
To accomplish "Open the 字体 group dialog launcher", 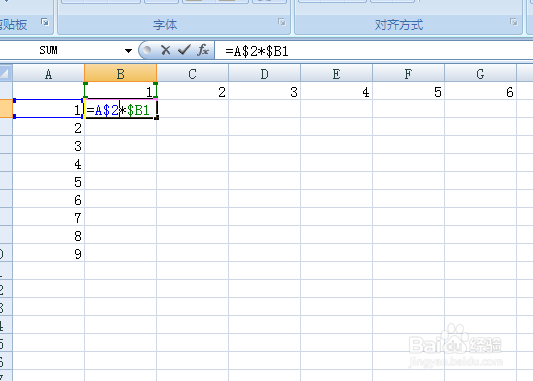I will point(282,22).
